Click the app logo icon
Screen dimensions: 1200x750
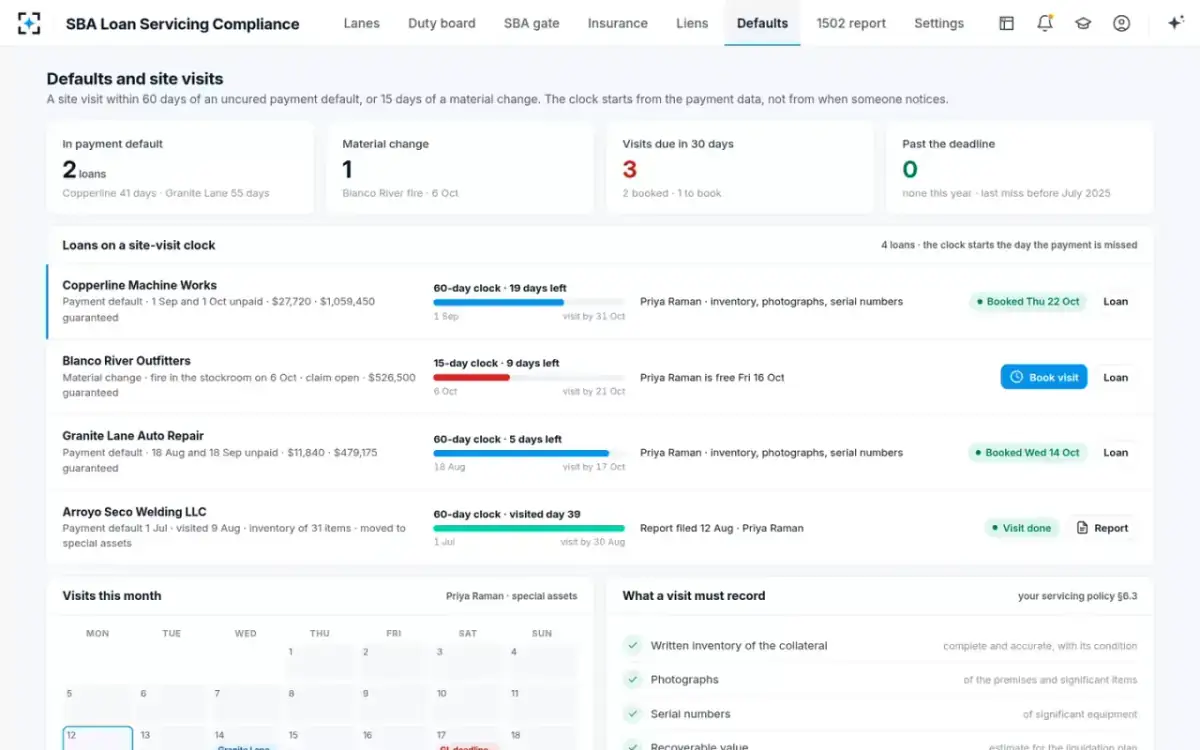(x=30, y=23)
